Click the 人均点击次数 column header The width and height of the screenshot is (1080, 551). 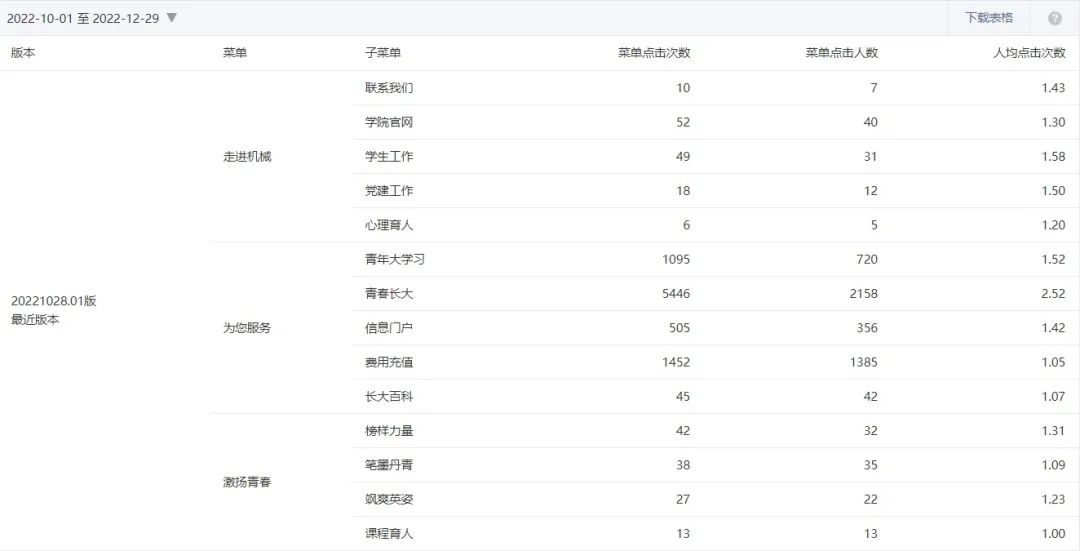coord(1029,53)
